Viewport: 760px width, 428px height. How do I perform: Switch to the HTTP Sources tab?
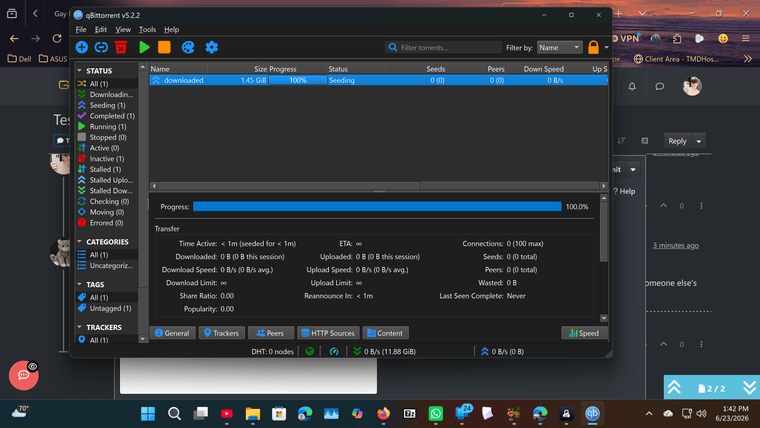pyautogui.click(x=328, y=333)
